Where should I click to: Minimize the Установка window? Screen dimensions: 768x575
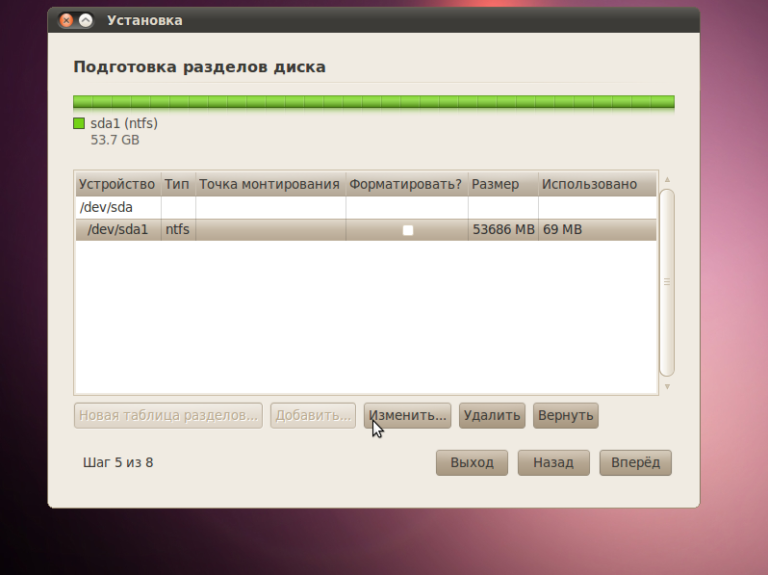(x=86, y=20)
